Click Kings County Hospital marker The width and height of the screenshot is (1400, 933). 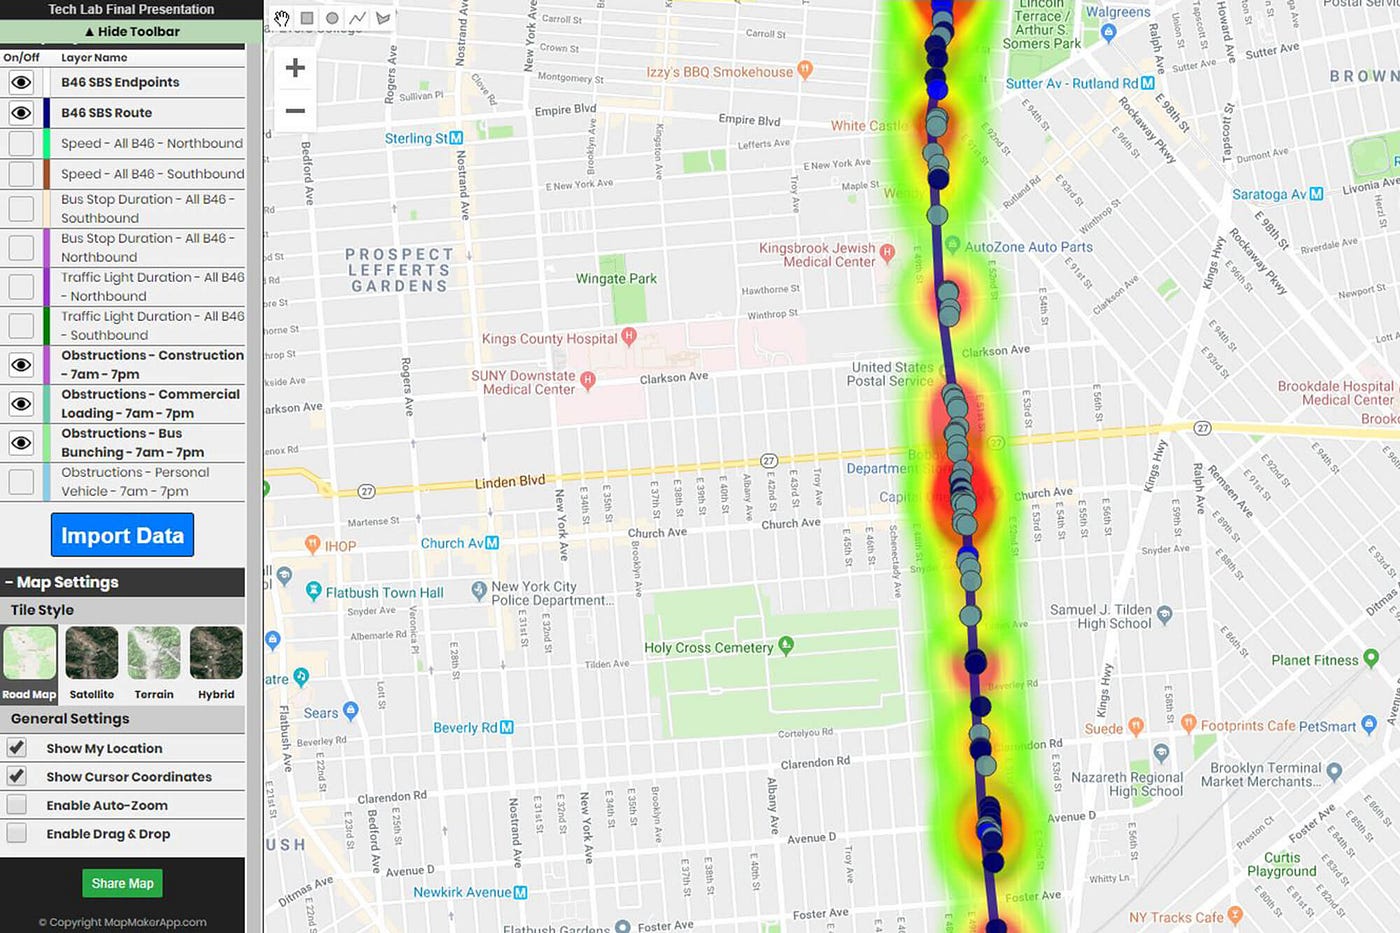click(629, 337)
